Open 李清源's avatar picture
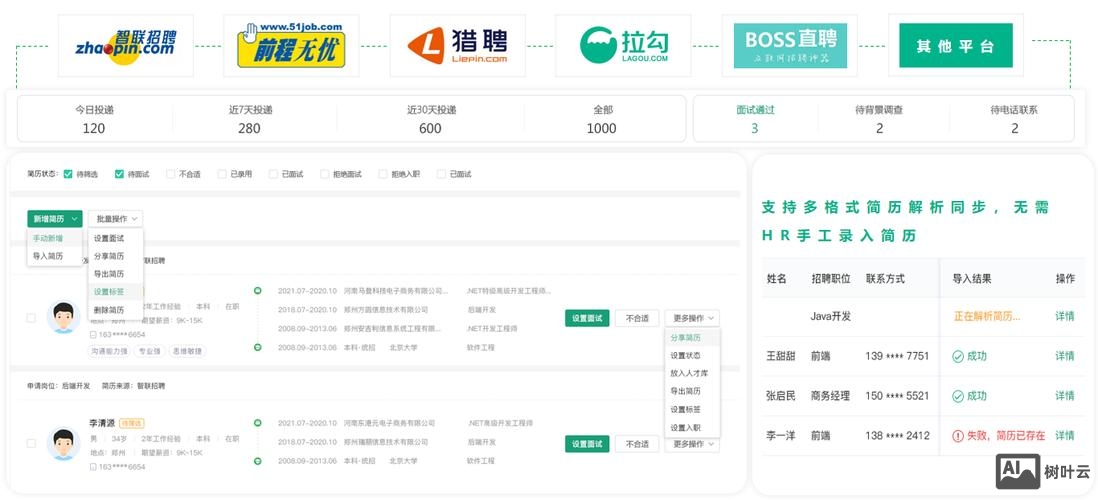 click(x=63, y=443)
